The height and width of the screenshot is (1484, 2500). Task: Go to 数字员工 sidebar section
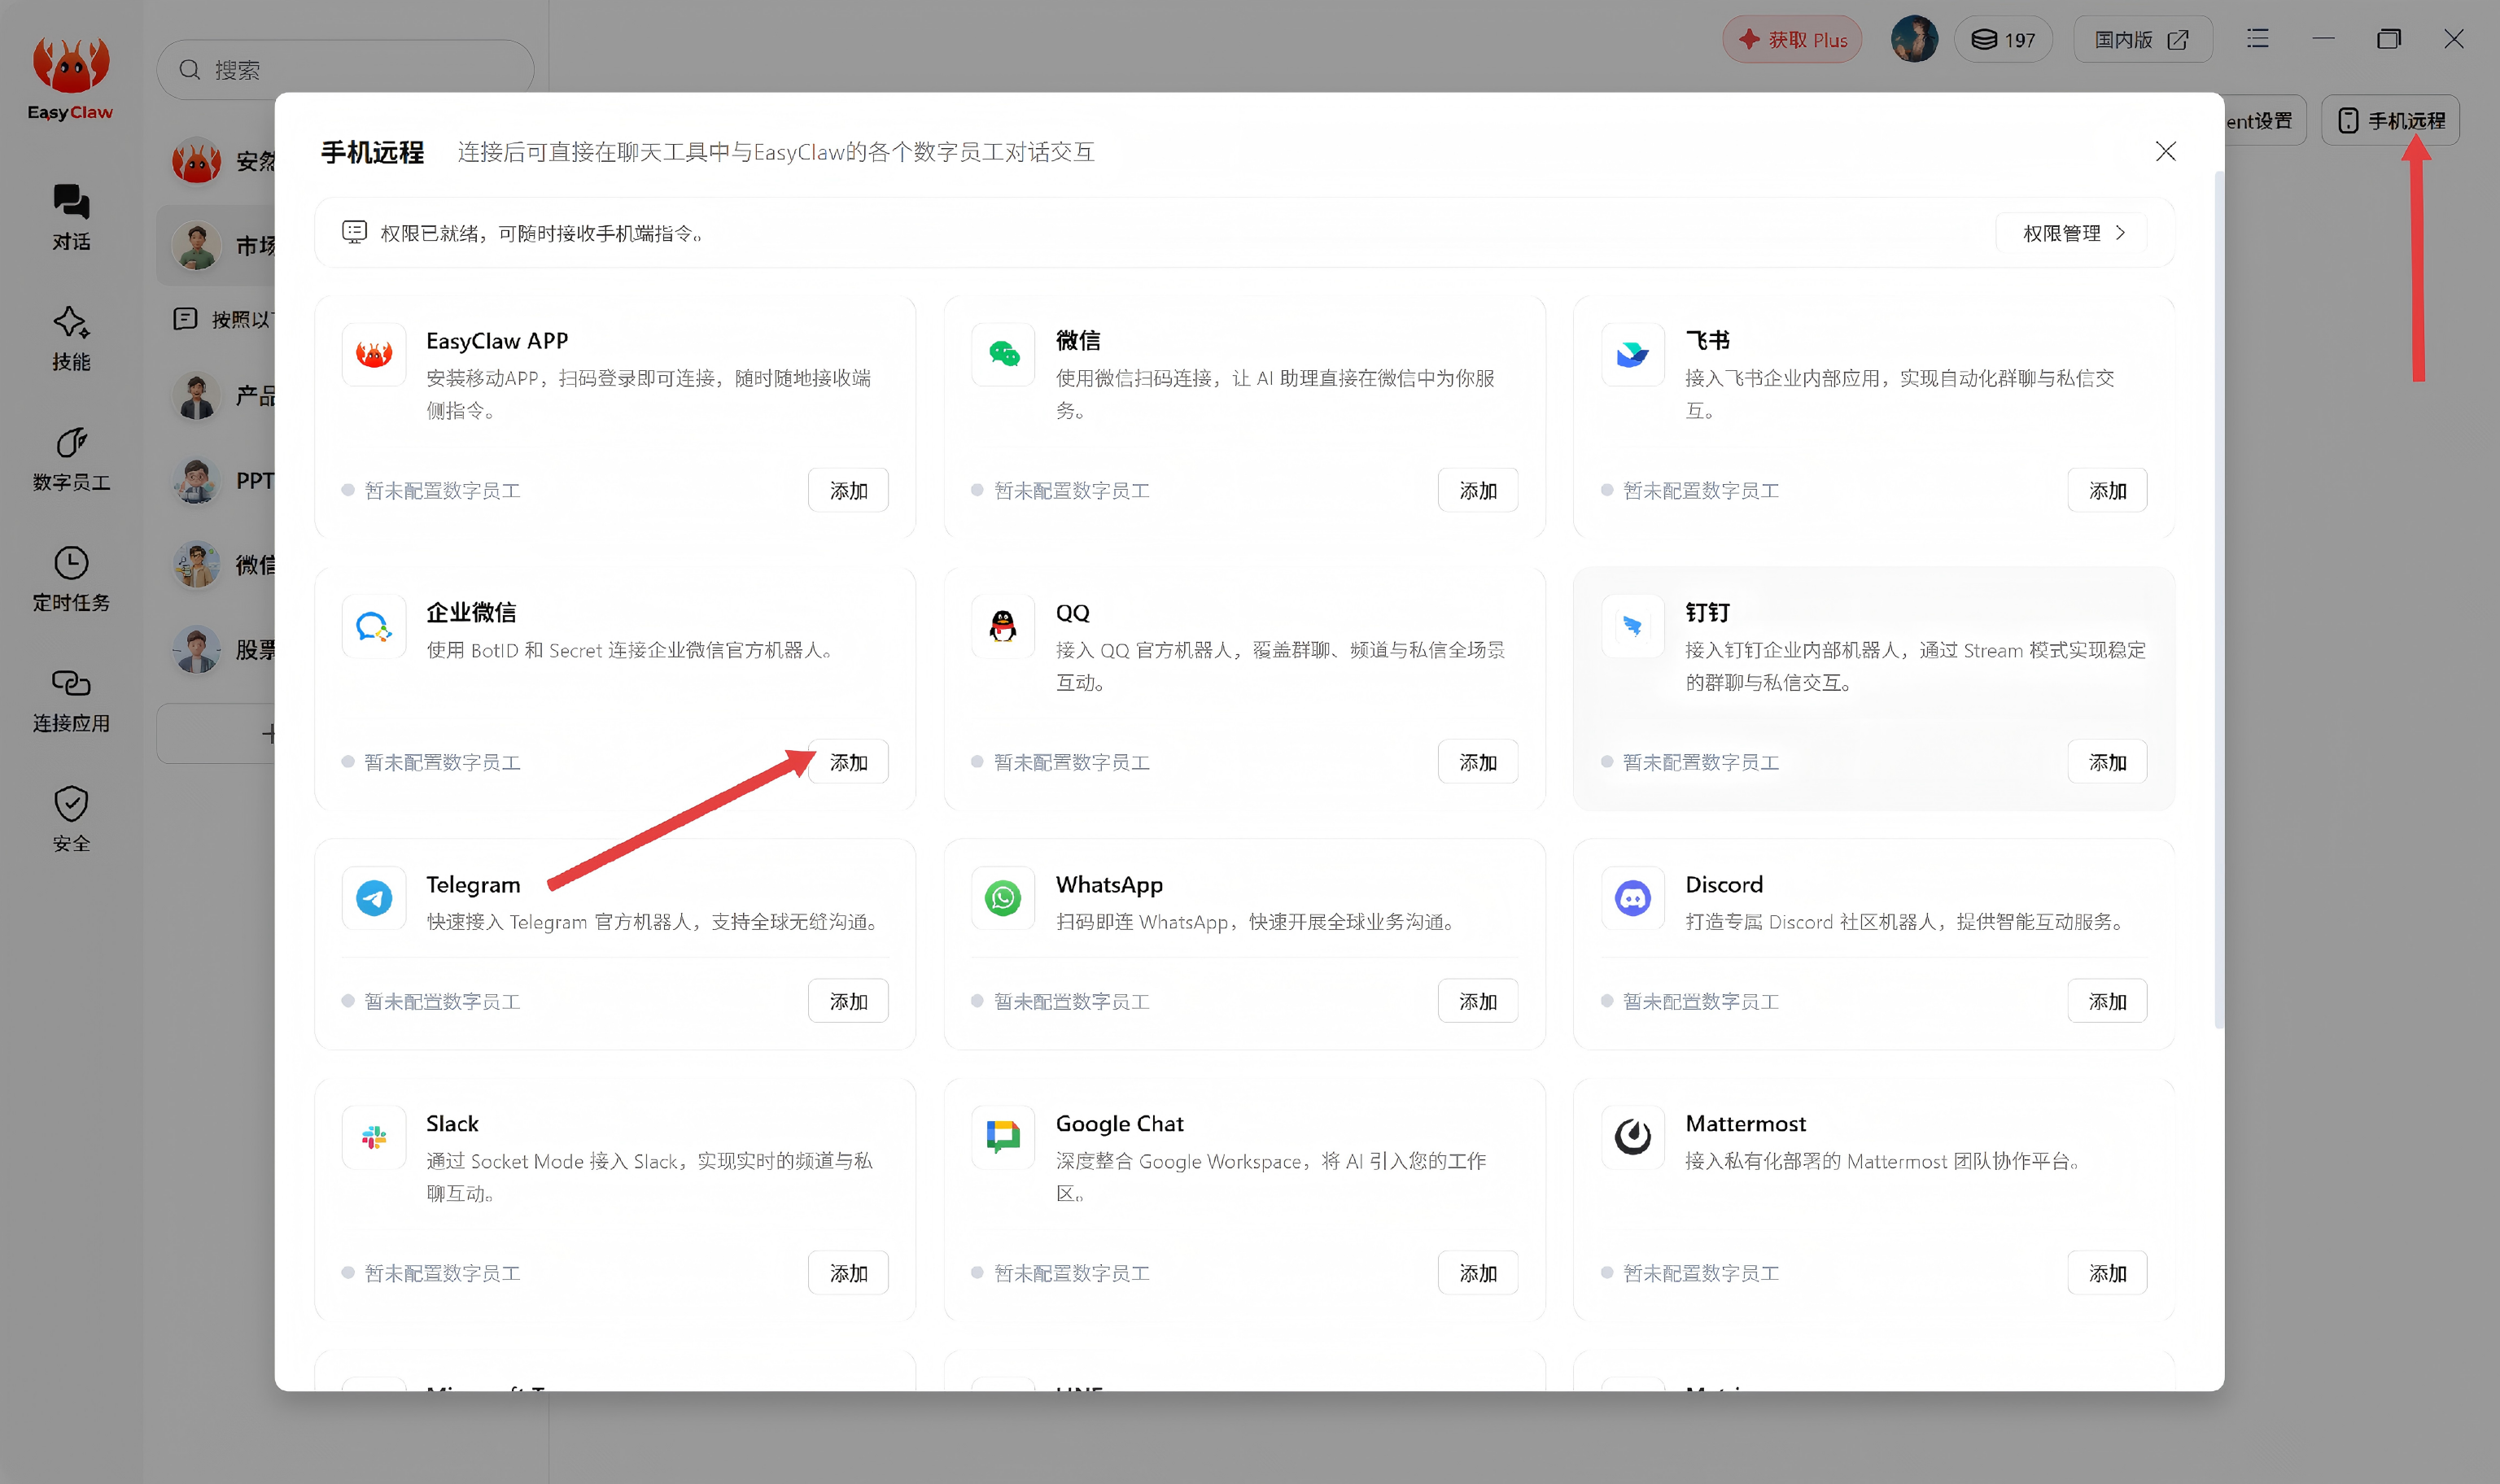71,458
